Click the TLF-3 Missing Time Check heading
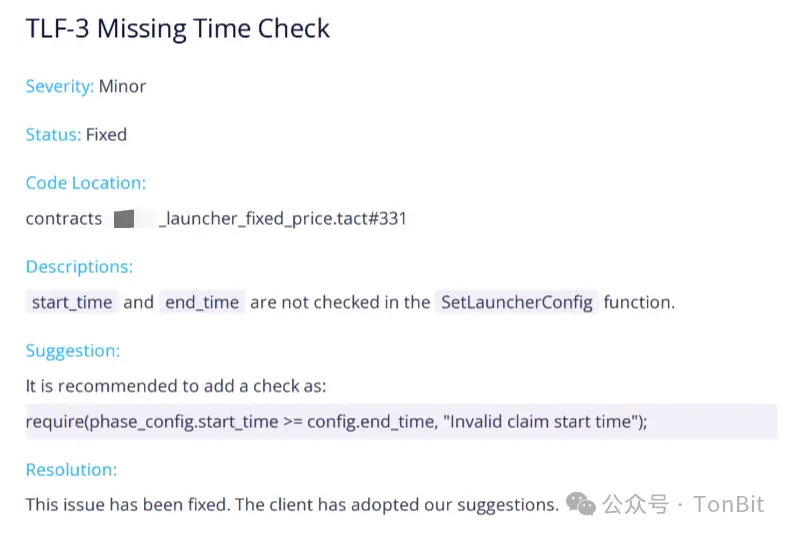Screen dimensions: 788x536 point(178,29)
